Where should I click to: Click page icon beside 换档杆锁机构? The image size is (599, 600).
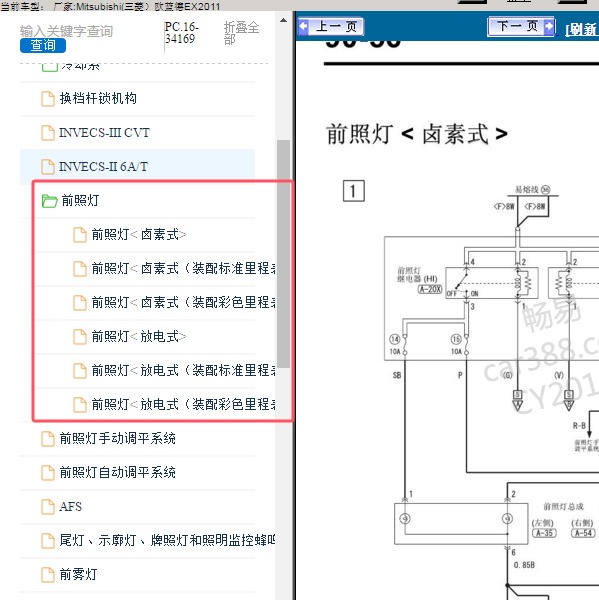click(48, 99)
